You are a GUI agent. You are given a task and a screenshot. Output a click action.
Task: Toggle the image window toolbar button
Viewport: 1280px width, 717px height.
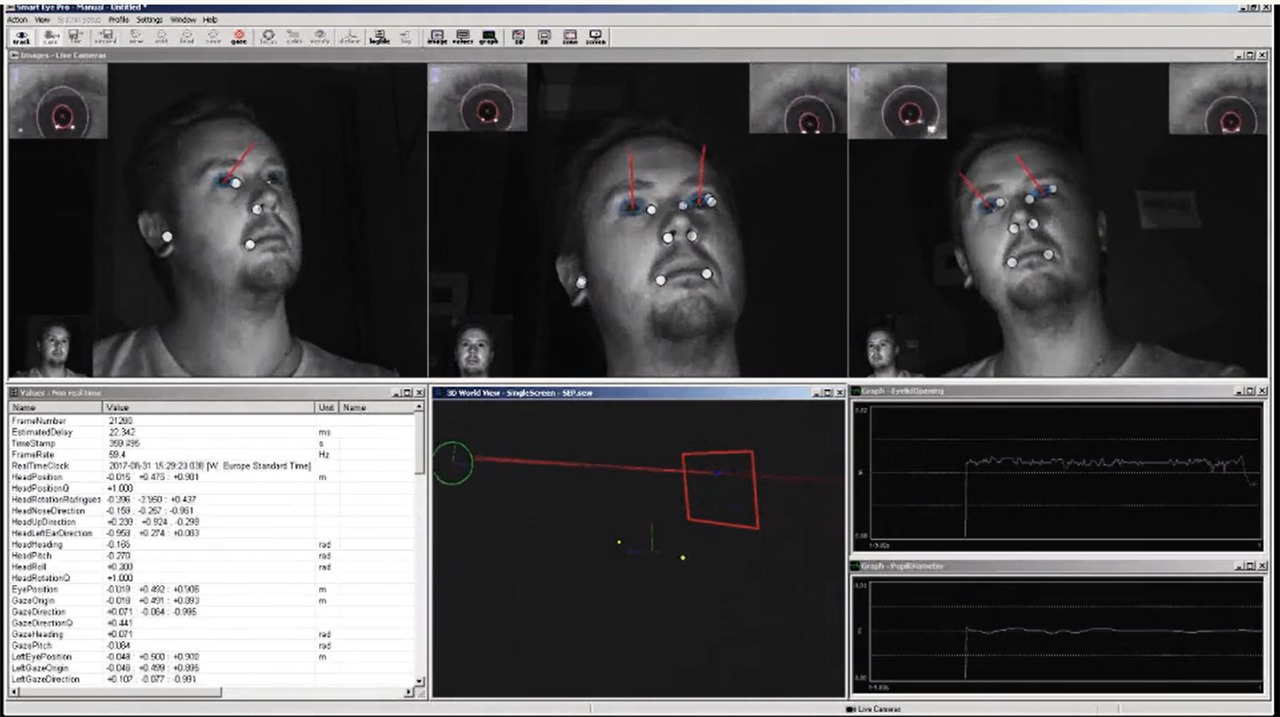[x=437, y=37]
